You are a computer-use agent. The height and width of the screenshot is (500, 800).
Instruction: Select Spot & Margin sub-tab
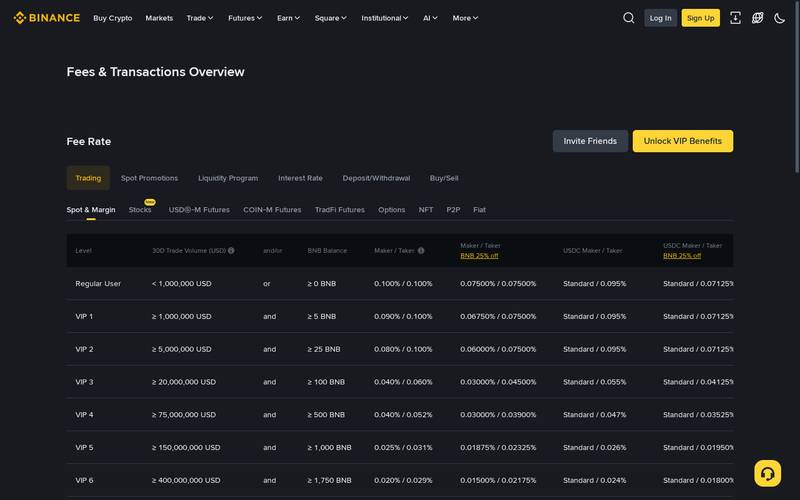coord(91,210)
